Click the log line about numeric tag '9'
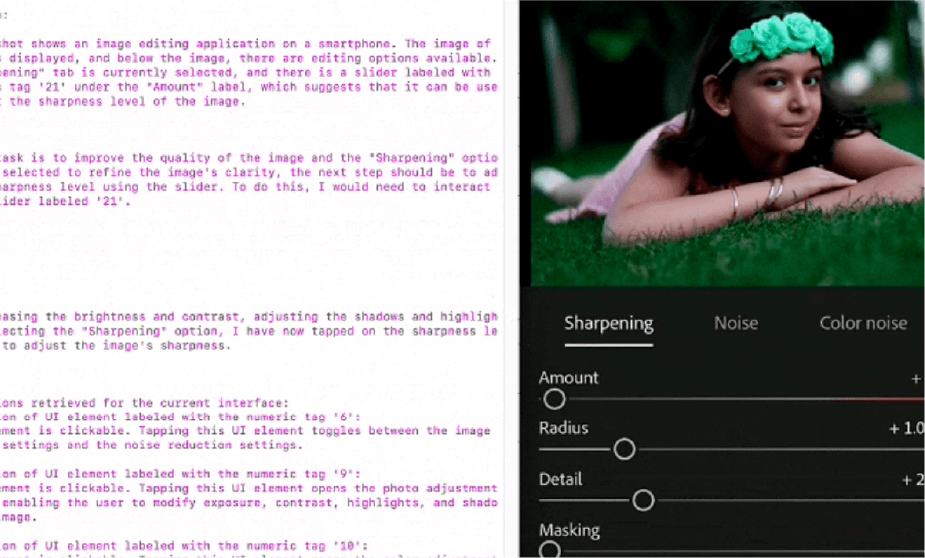925x558 pixels. click(x=250, y=474)
